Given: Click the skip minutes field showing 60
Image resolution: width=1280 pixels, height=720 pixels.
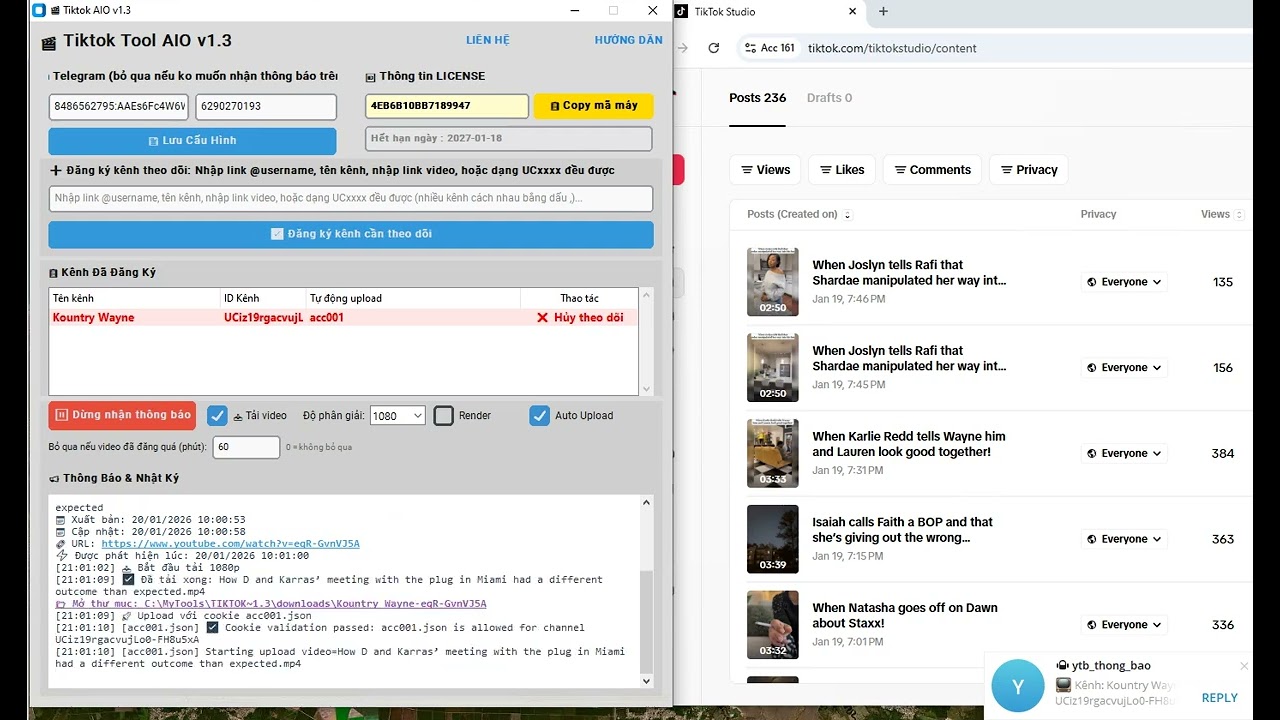Looking at the screenshot, I should click(x=246, y=447).
